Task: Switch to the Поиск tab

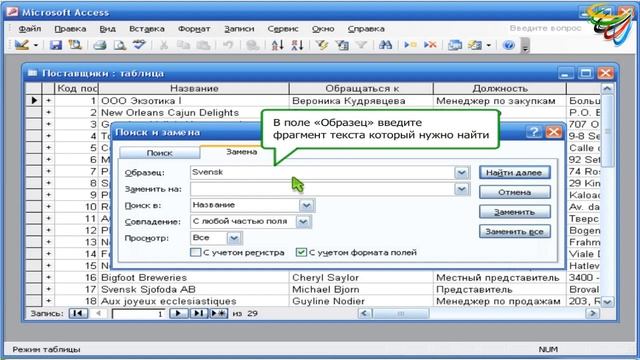Action: click(159, 153)
